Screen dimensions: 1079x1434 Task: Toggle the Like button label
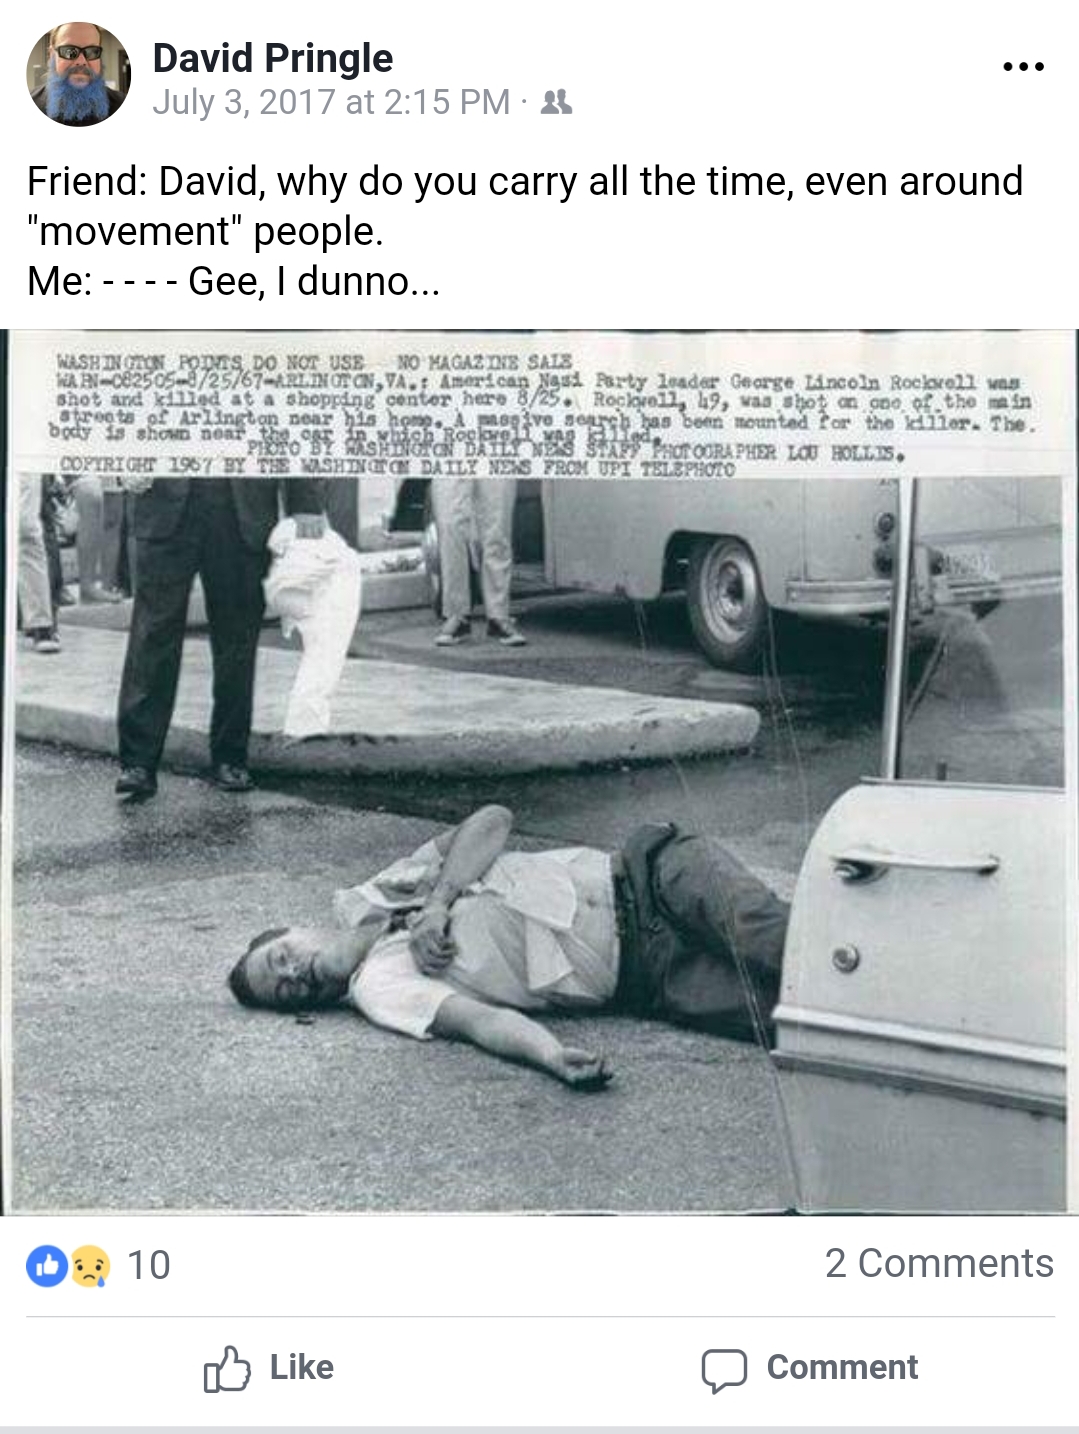point(302,1367)
